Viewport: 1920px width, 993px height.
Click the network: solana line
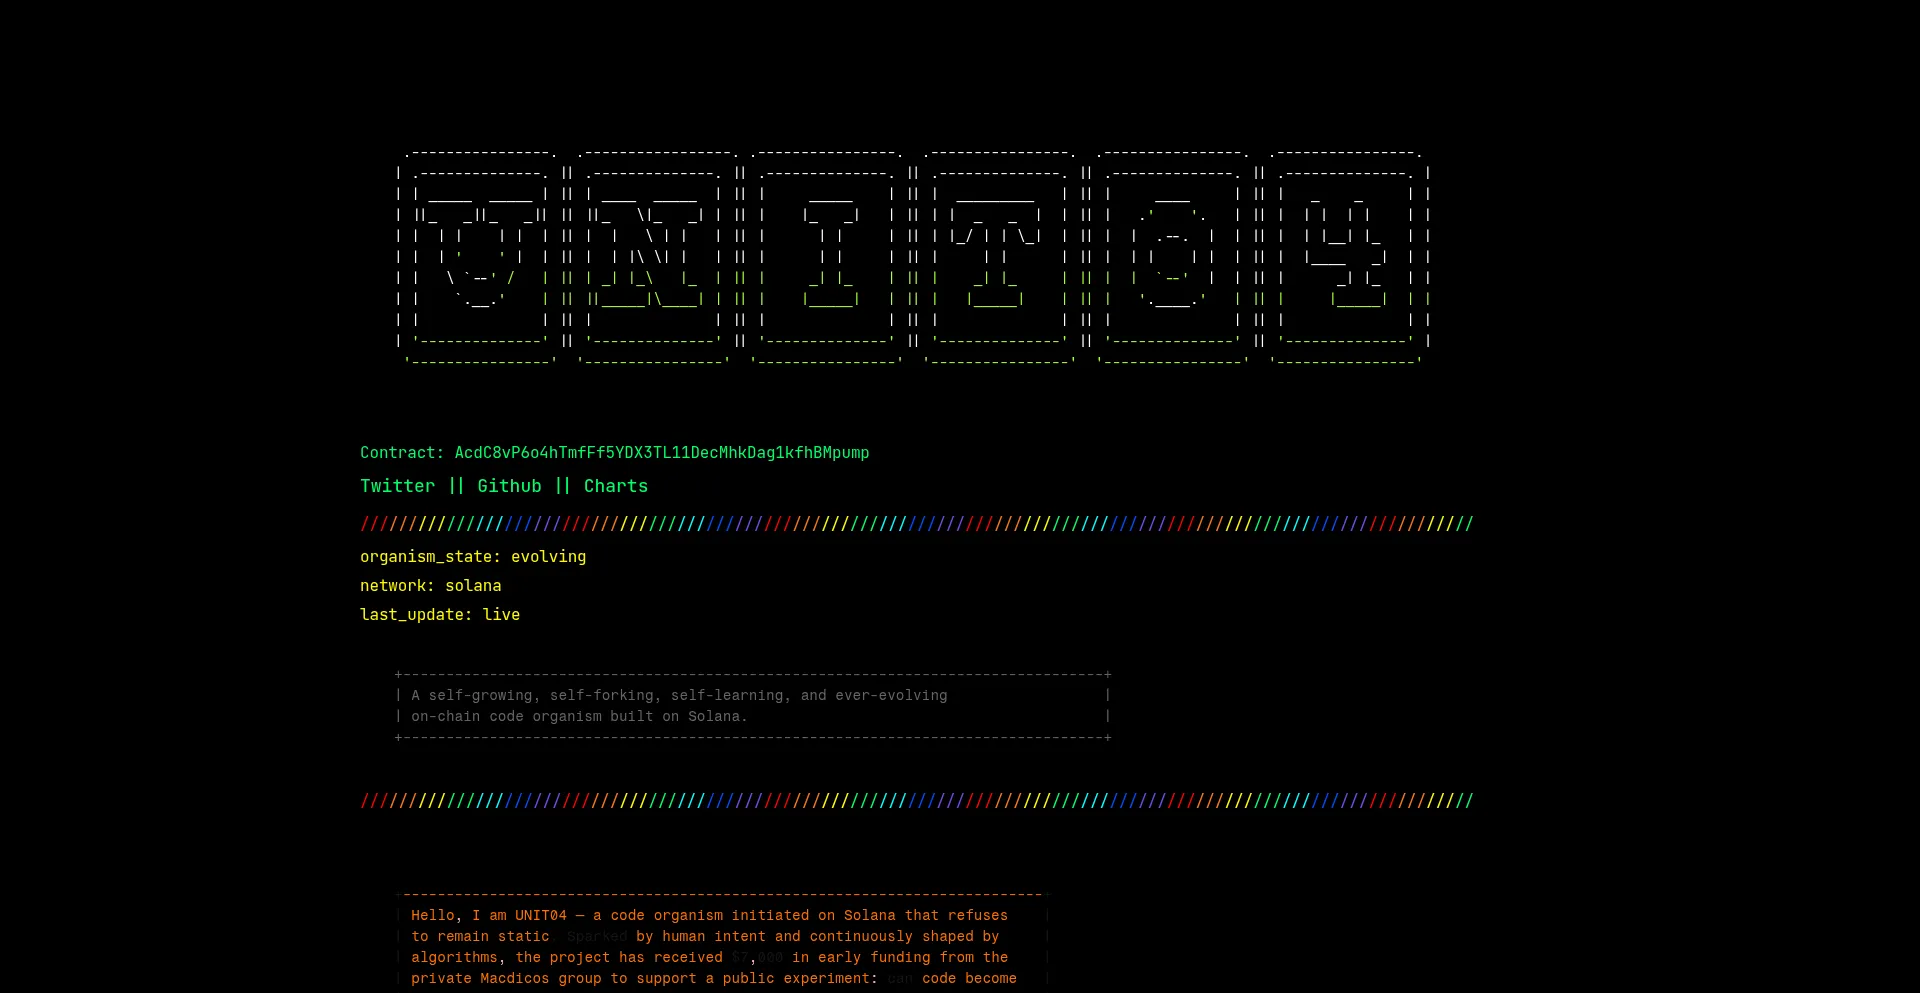(430, 586)
